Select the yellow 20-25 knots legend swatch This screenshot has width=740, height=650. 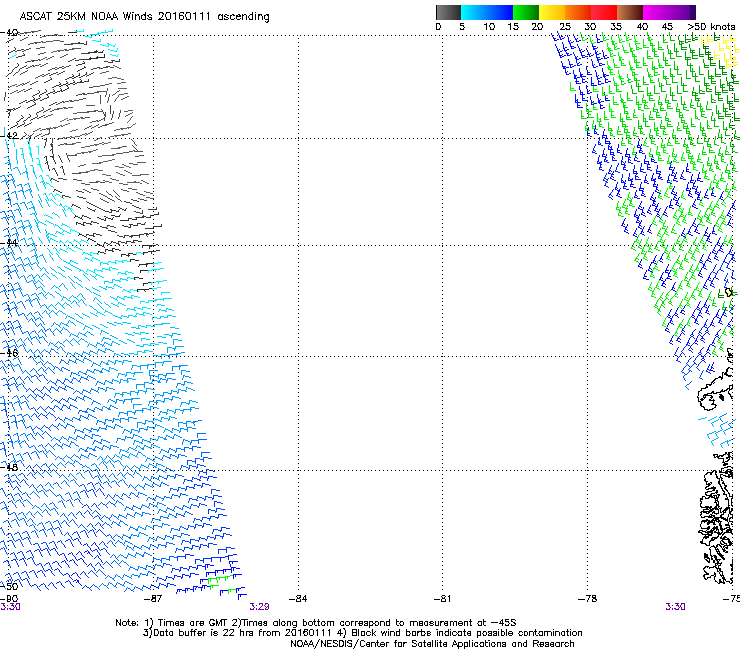552,12
